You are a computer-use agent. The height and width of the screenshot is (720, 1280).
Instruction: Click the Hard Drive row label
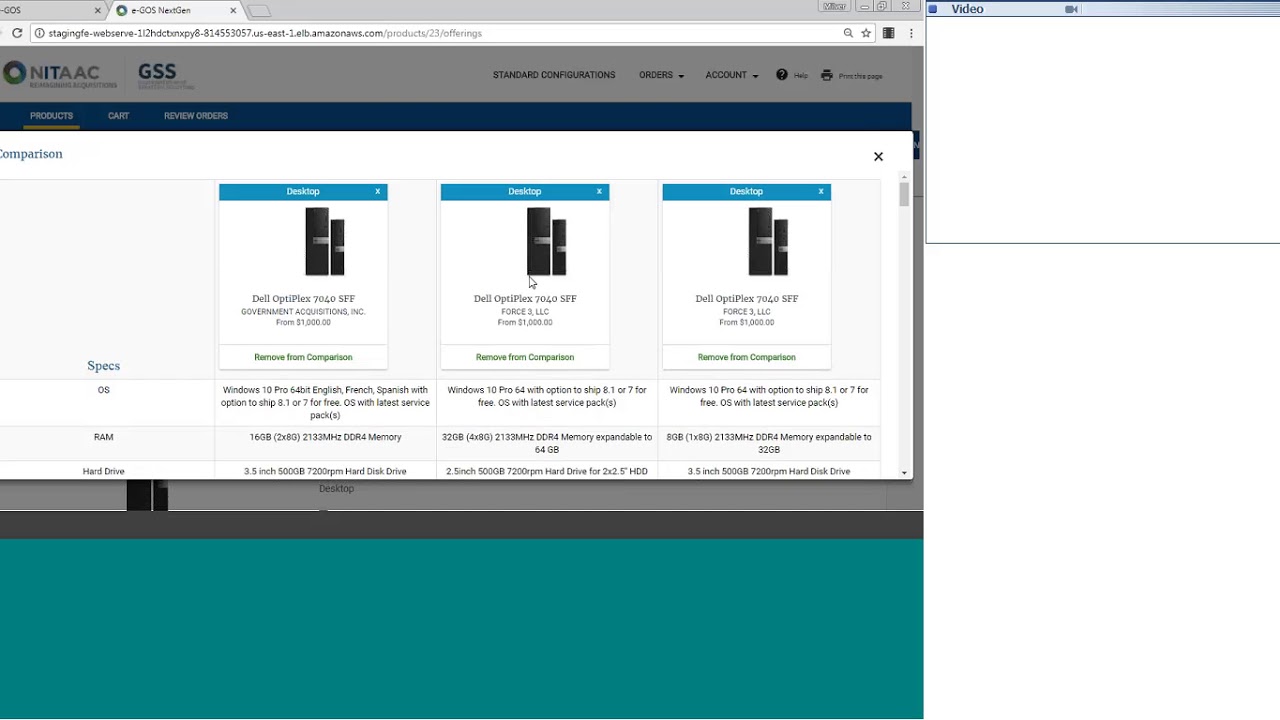[x=103, y=471]
